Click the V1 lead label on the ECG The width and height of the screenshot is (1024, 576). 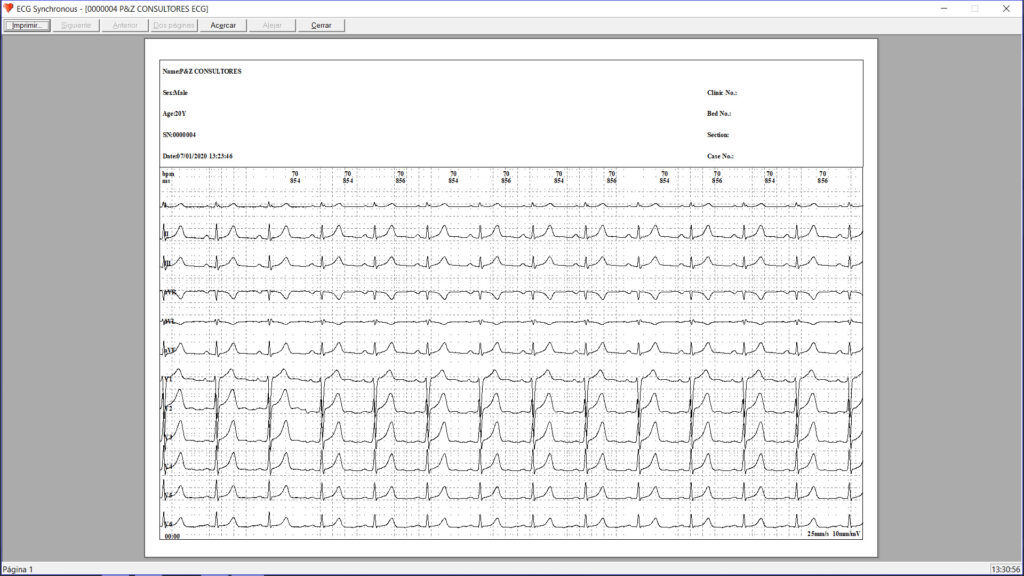[x=168, y=381]
